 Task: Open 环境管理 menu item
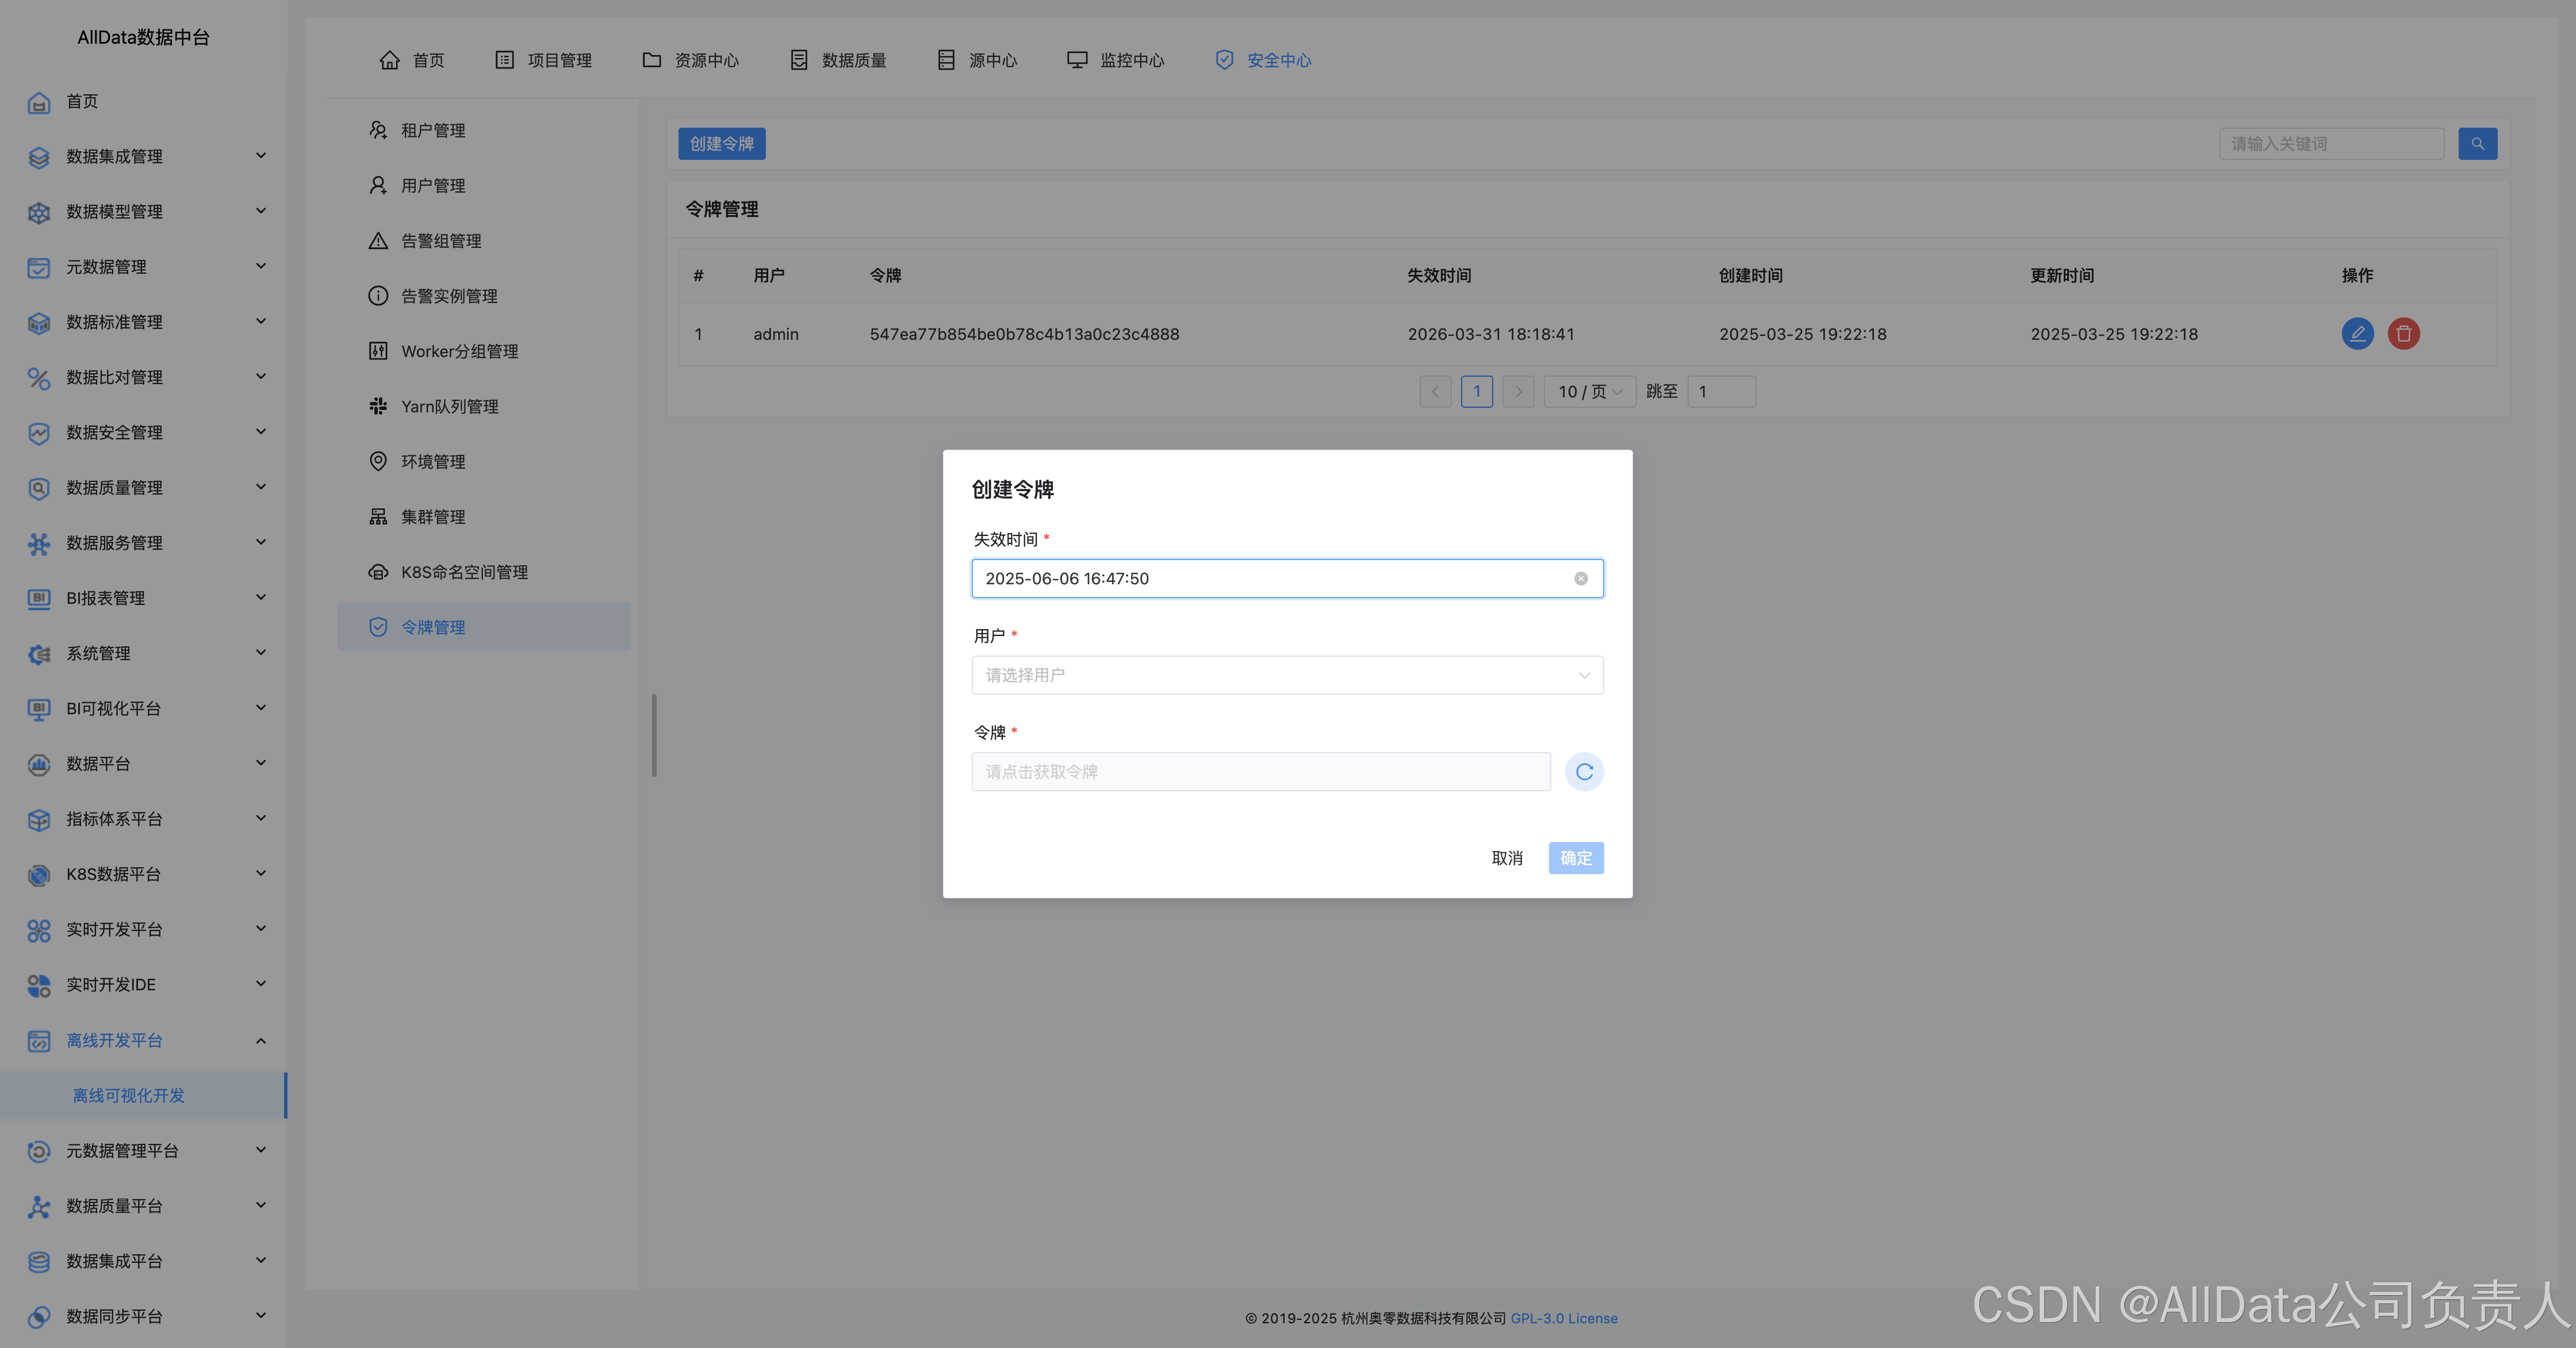click(484, 461)
